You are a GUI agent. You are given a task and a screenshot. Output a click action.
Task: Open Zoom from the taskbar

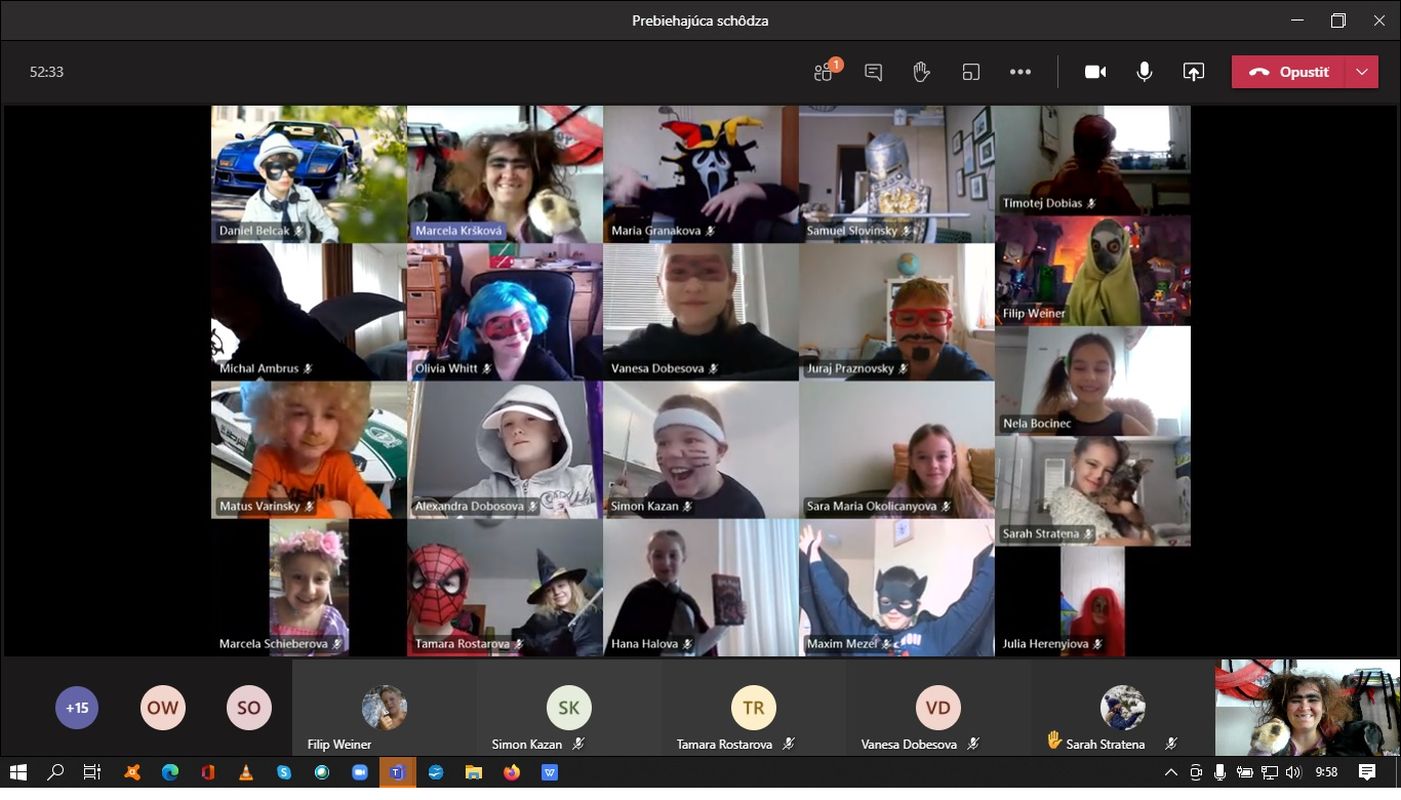pyautogui.click(x=360, y=772)
